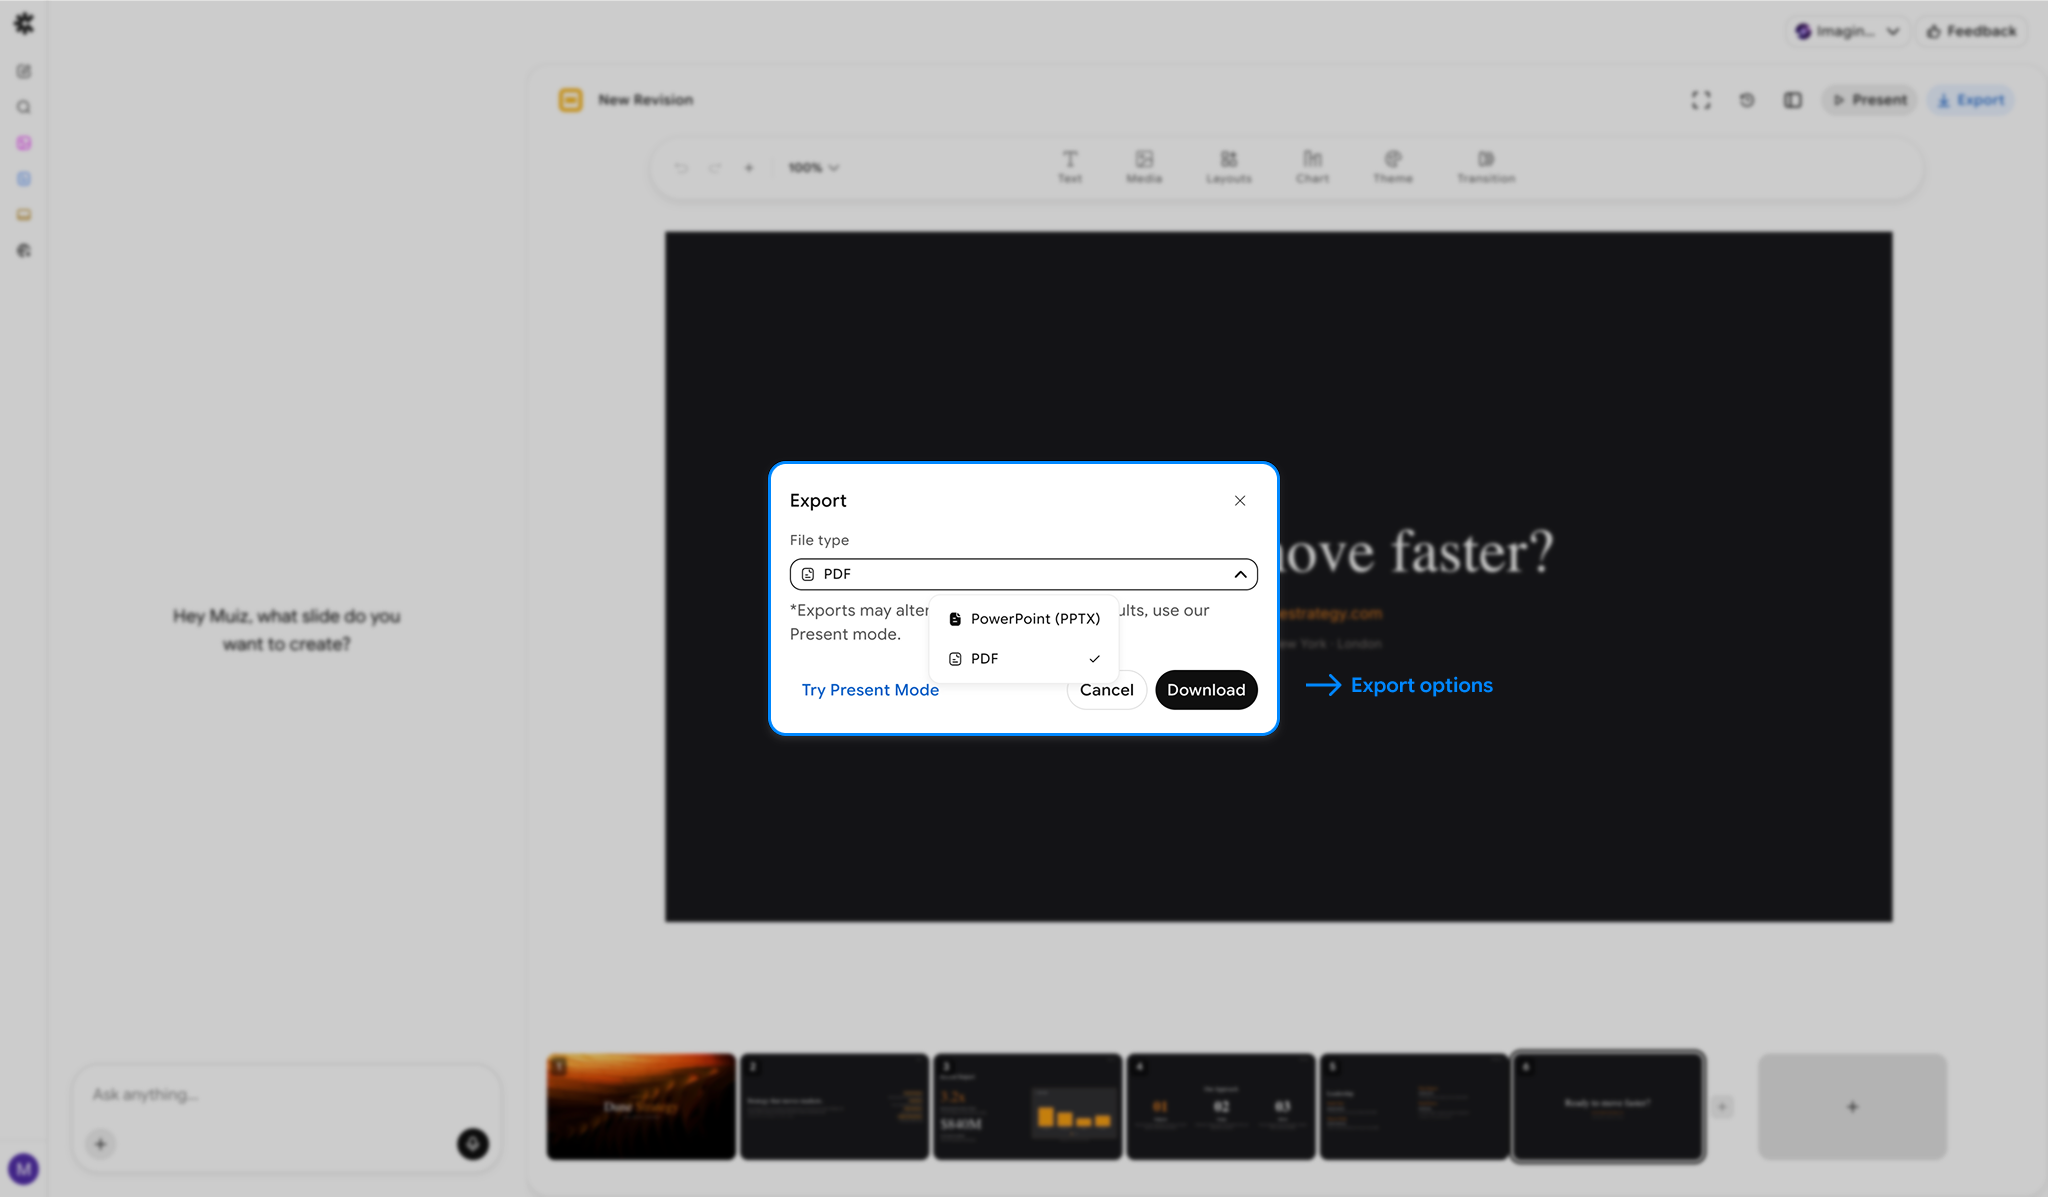Open the Try Present Mode link

pyautogui.click(x=870, y=690)
